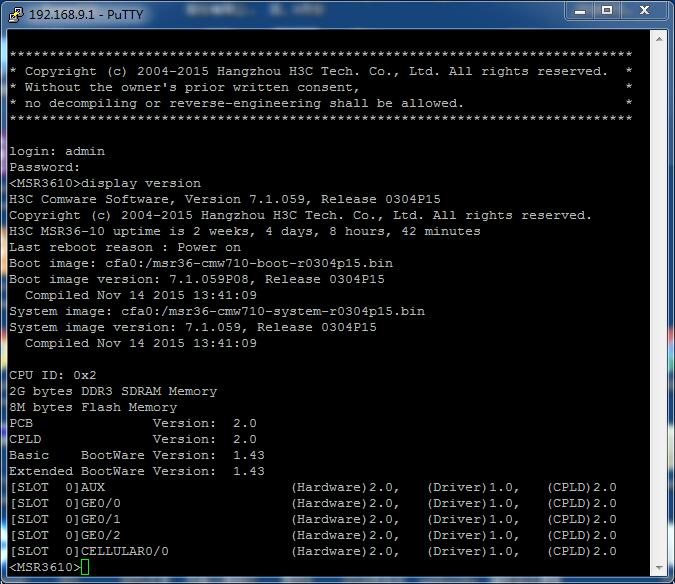Click the final '<MSR3610>' prompt
This screenshot has width=675, height=584.
[45, 568]
